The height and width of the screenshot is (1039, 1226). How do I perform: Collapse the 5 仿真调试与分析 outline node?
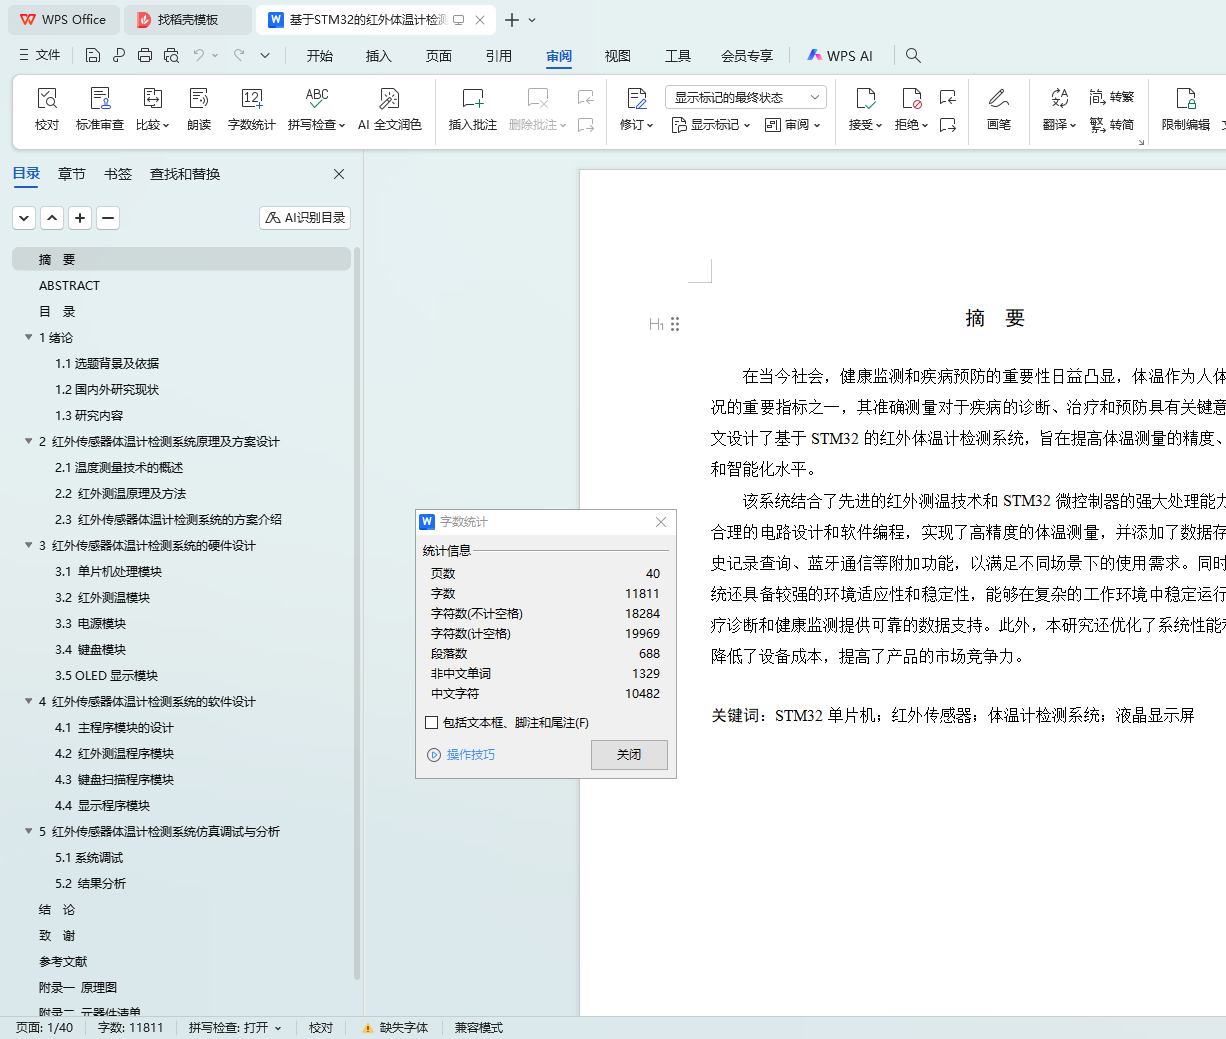tap(29, 831)
